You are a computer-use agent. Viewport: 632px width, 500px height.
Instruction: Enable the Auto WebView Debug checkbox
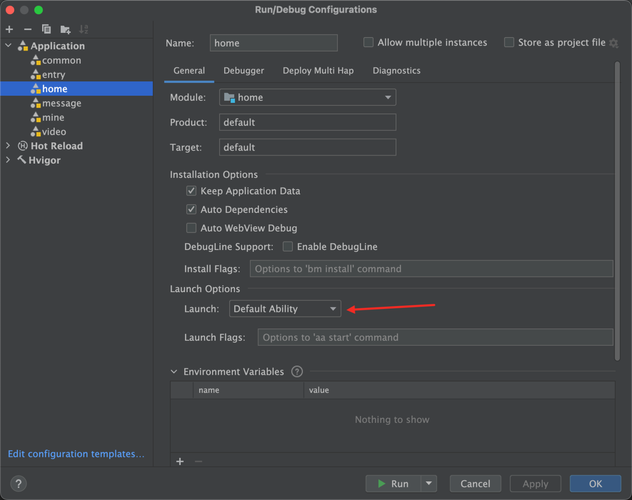(191, 228)
